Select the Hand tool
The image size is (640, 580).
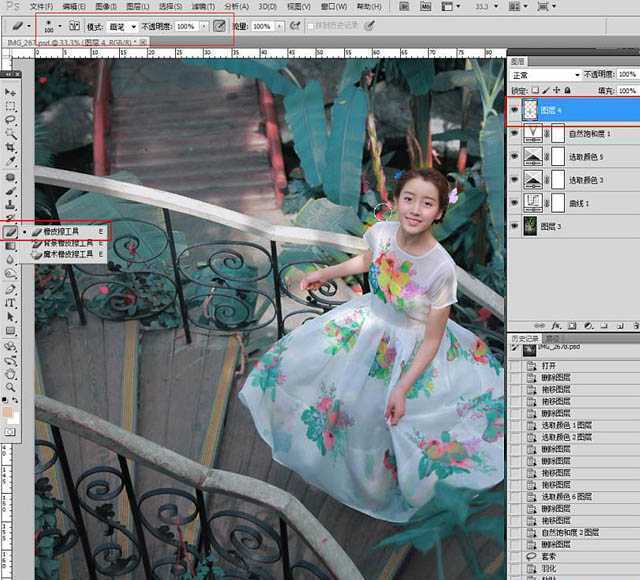[10, 374]
